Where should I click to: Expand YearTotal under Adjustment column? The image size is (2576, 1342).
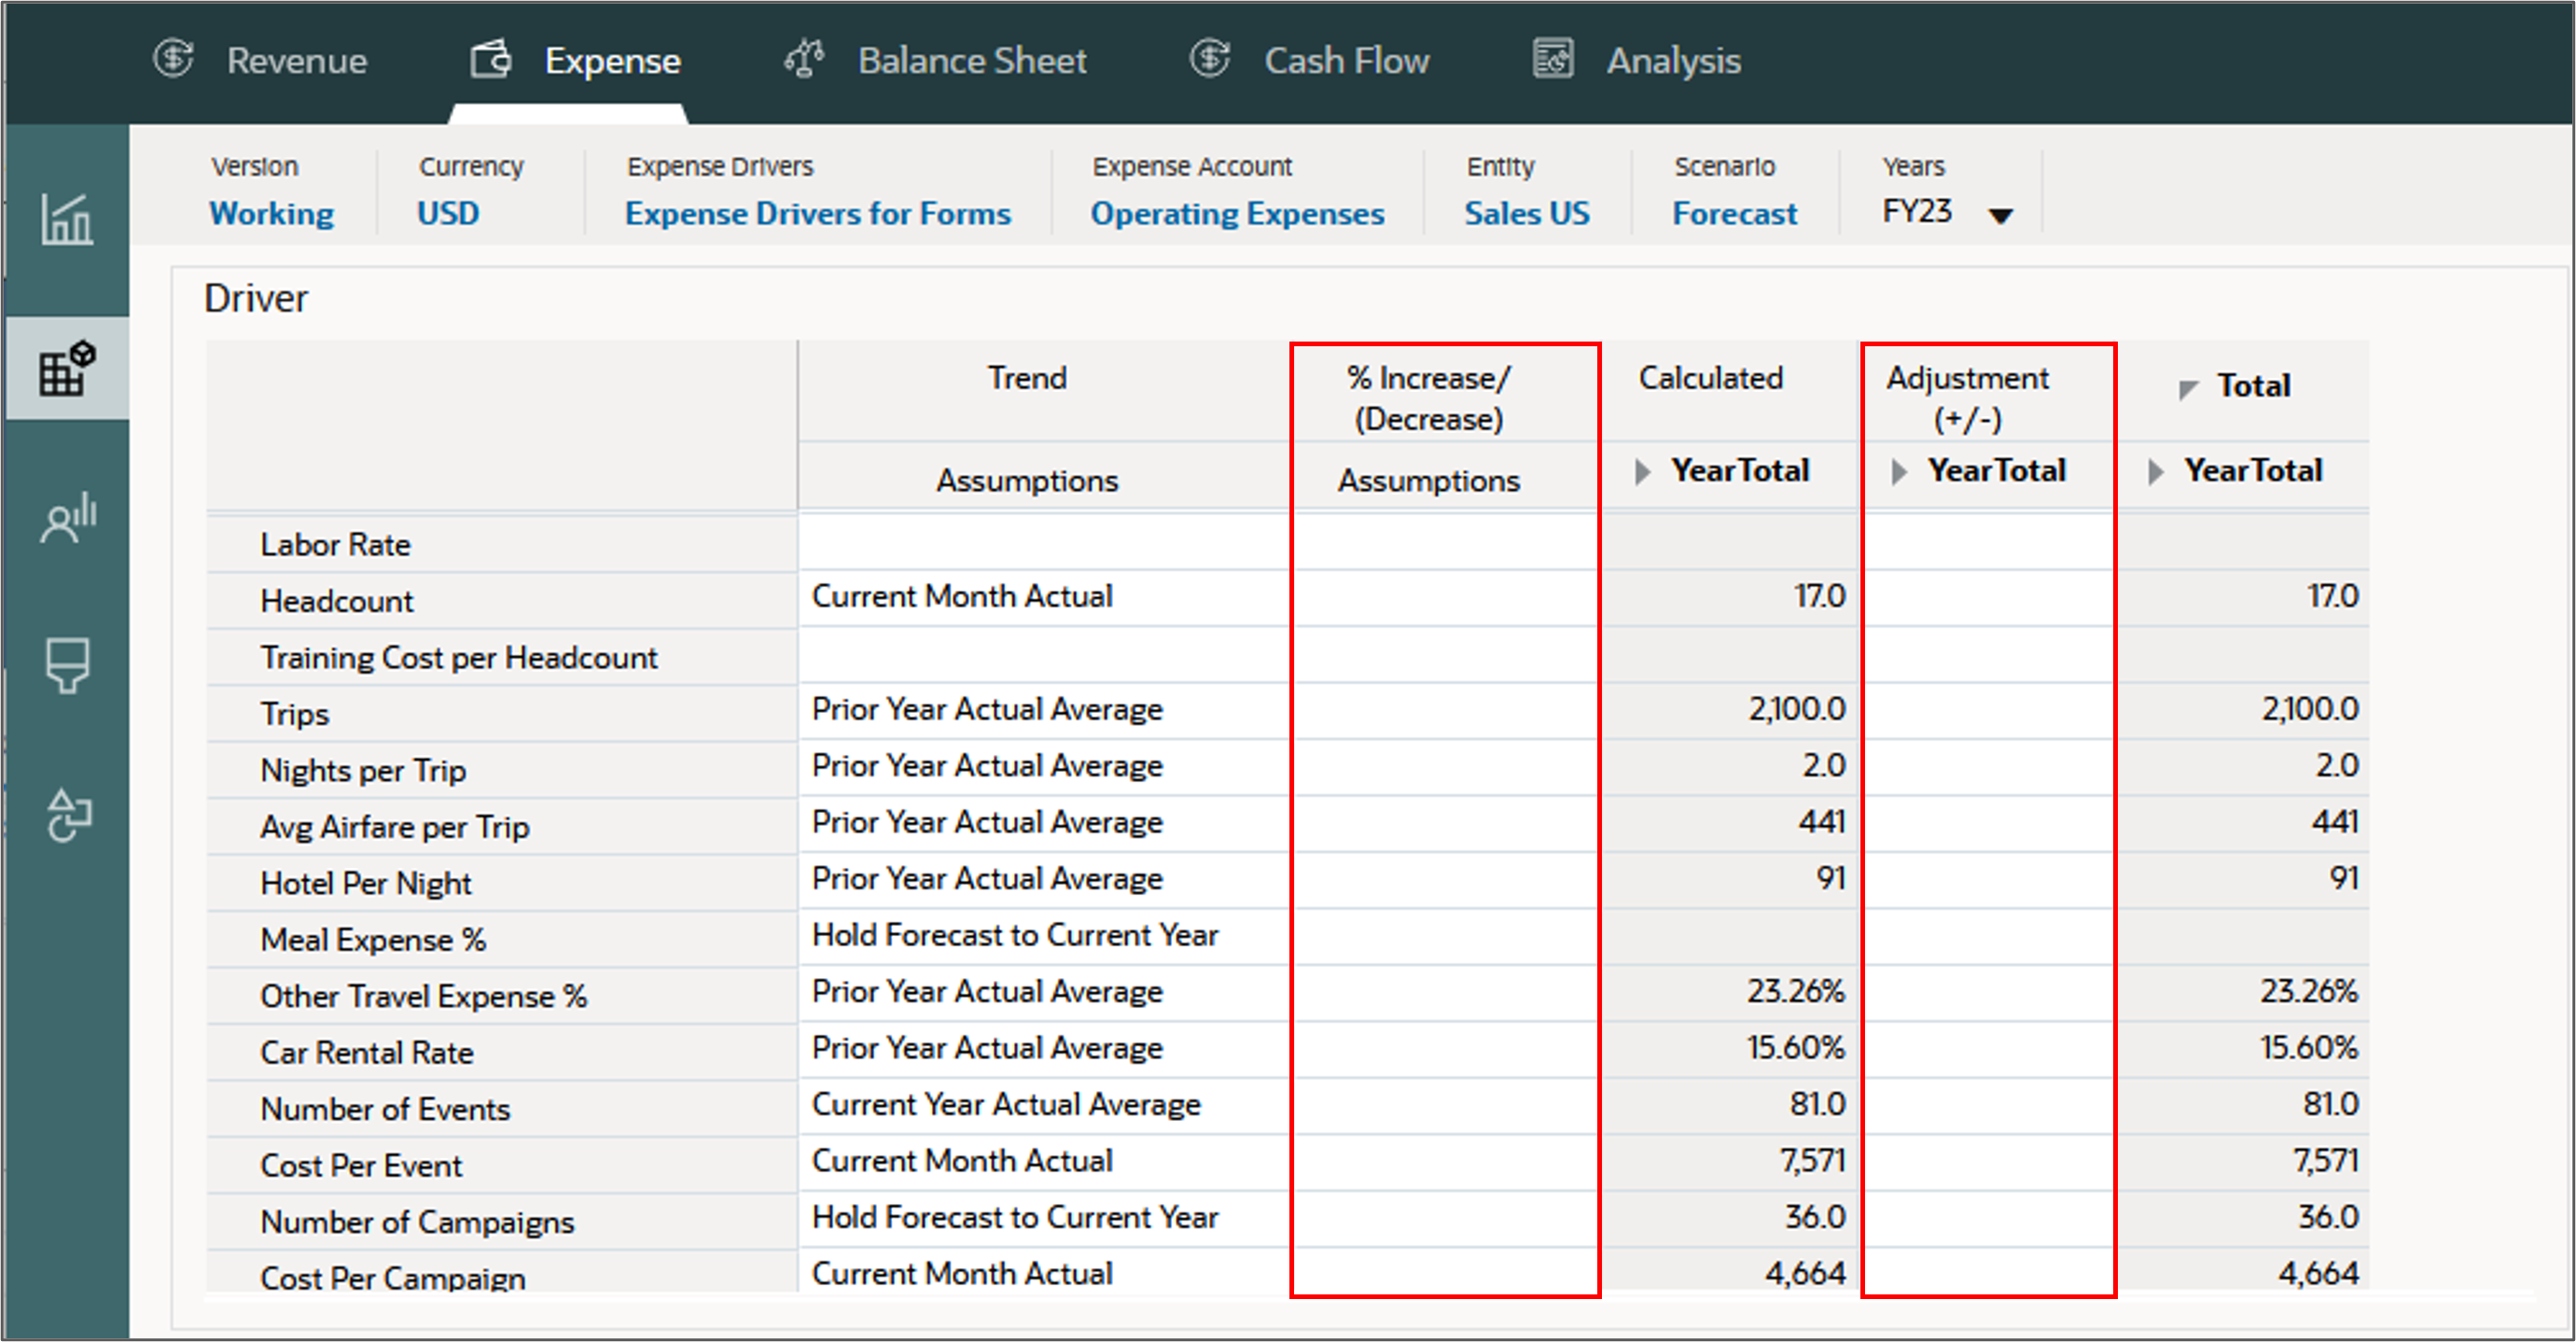tap(1898, 471)
